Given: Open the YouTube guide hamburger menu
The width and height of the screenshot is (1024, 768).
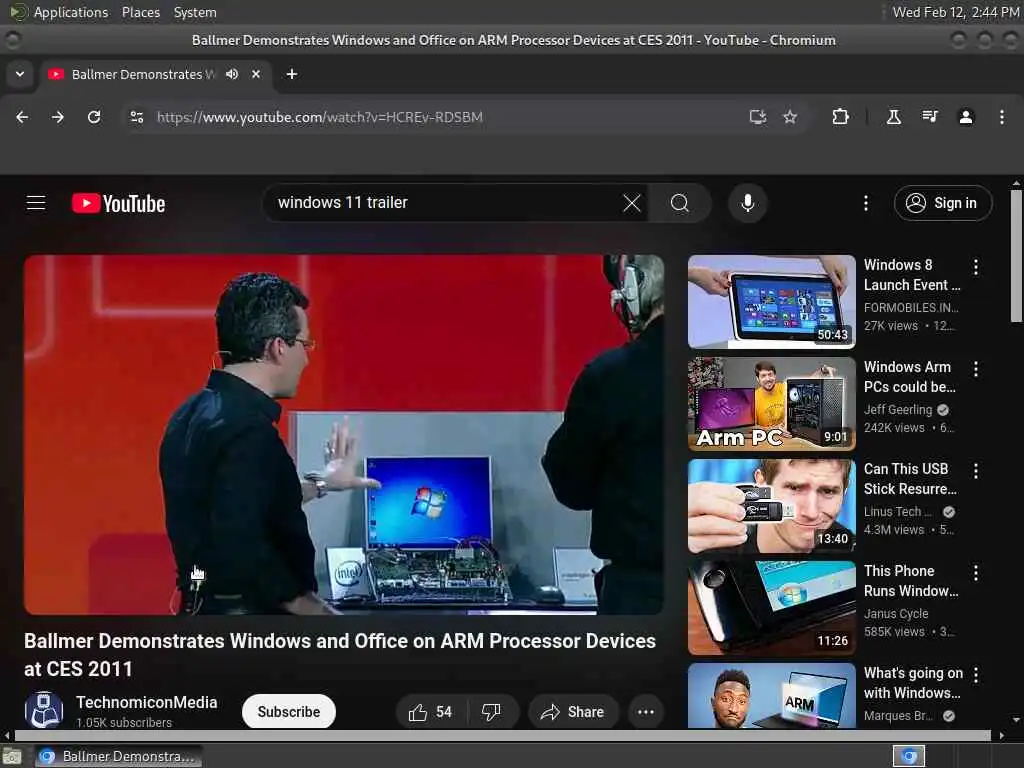Looking at the screenshot, I should coord(36,203).
